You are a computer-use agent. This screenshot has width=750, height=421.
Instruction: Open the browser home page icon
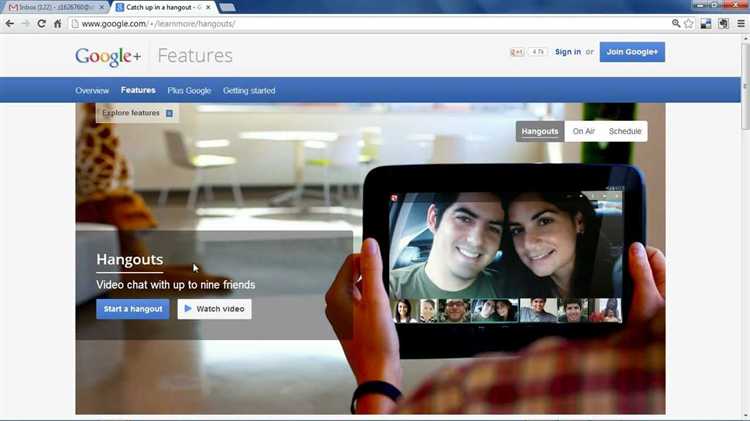tap(57, 23)
